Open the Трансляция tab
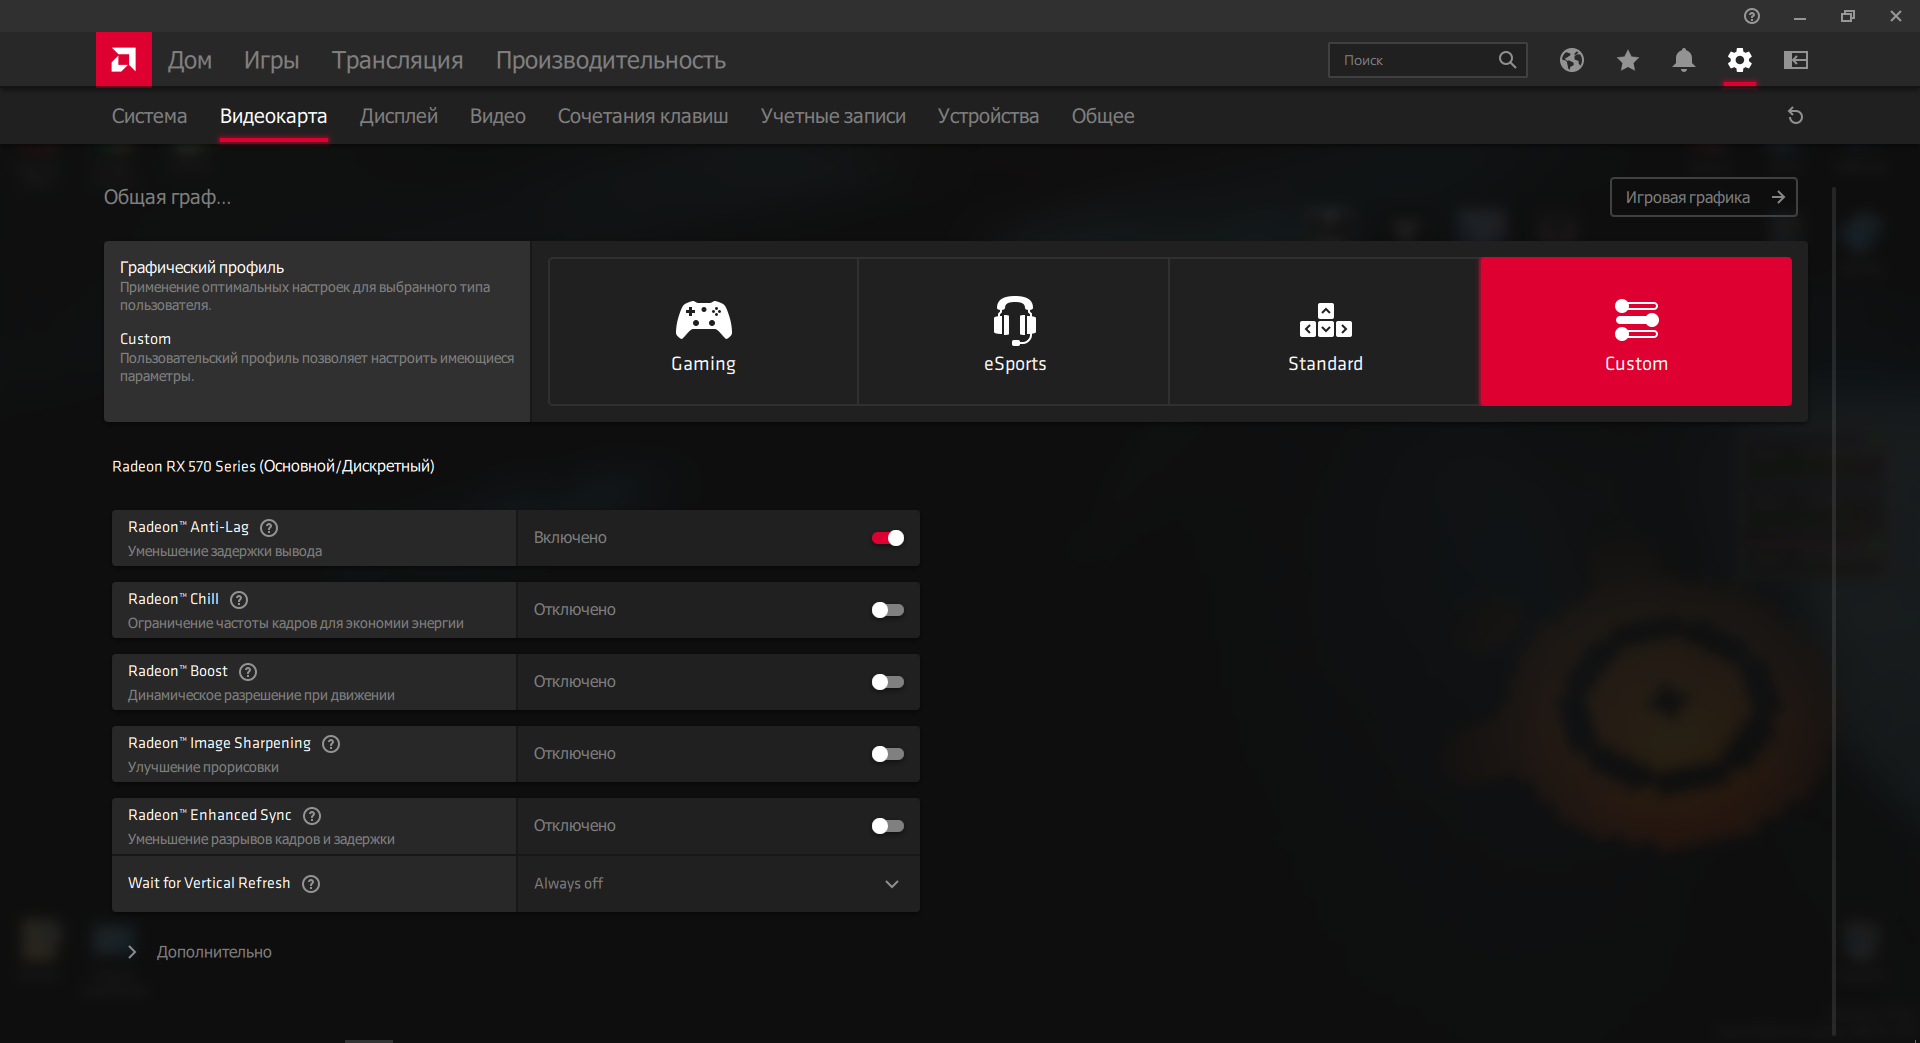 tap(398, 60)
